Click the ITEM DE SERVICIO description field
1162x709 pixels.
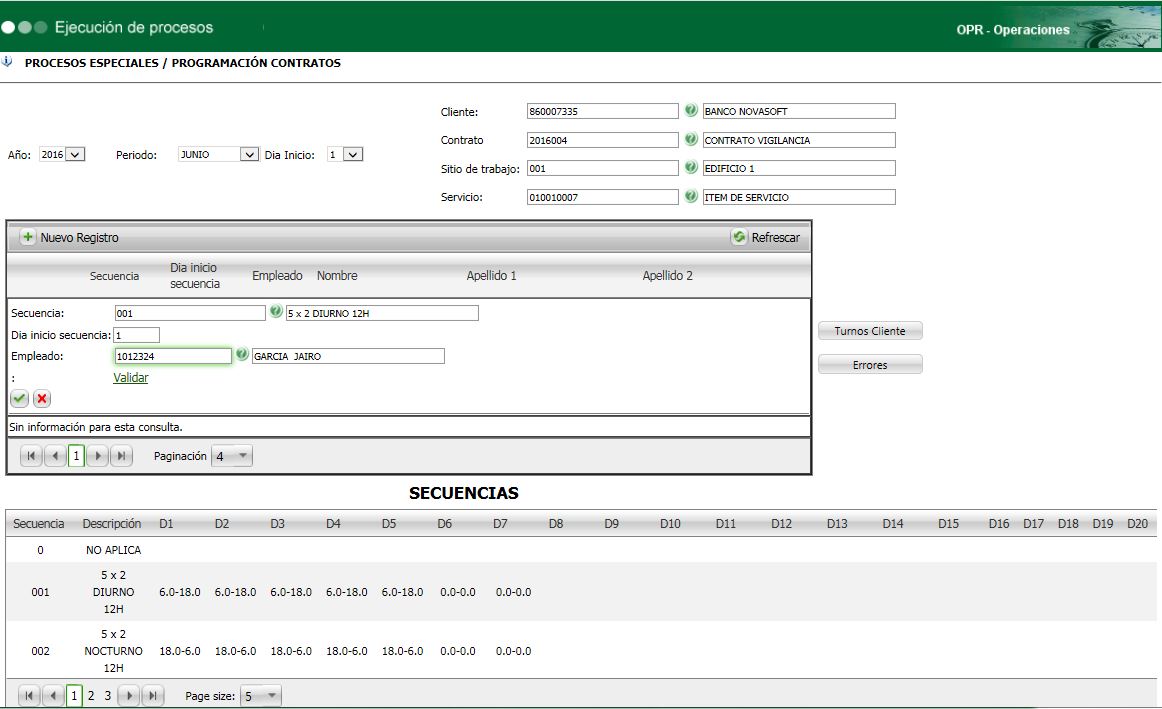(799, 197)
